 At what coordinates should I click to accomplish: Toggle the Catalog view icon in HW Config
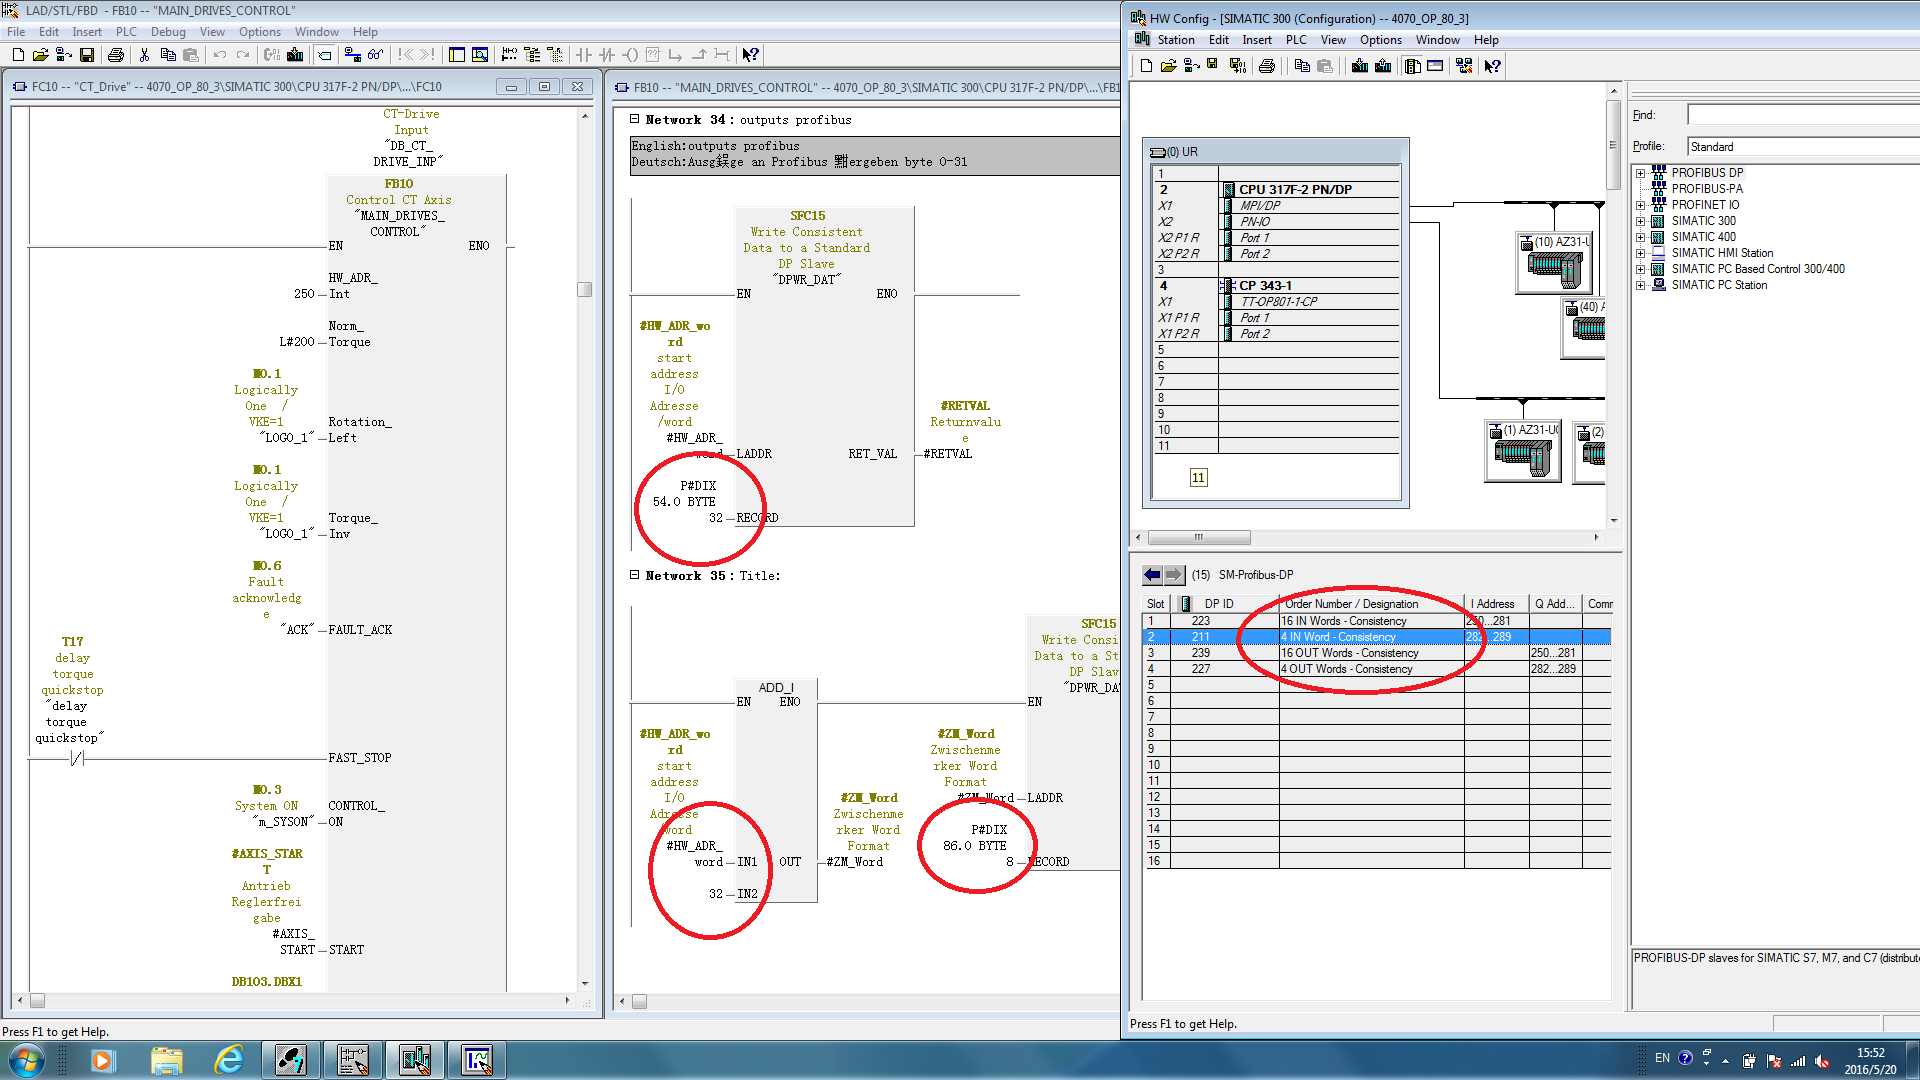1412,66
